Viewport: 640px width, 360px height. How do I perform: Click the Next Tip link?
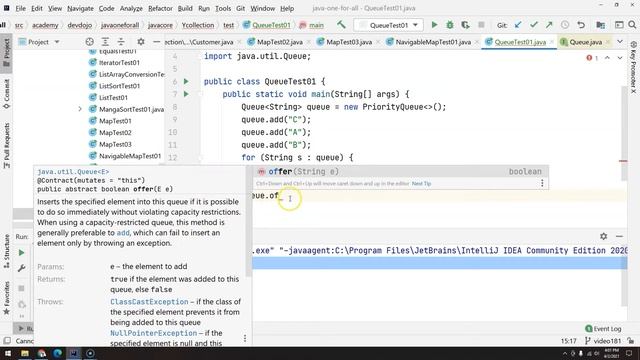pos(421,184)
